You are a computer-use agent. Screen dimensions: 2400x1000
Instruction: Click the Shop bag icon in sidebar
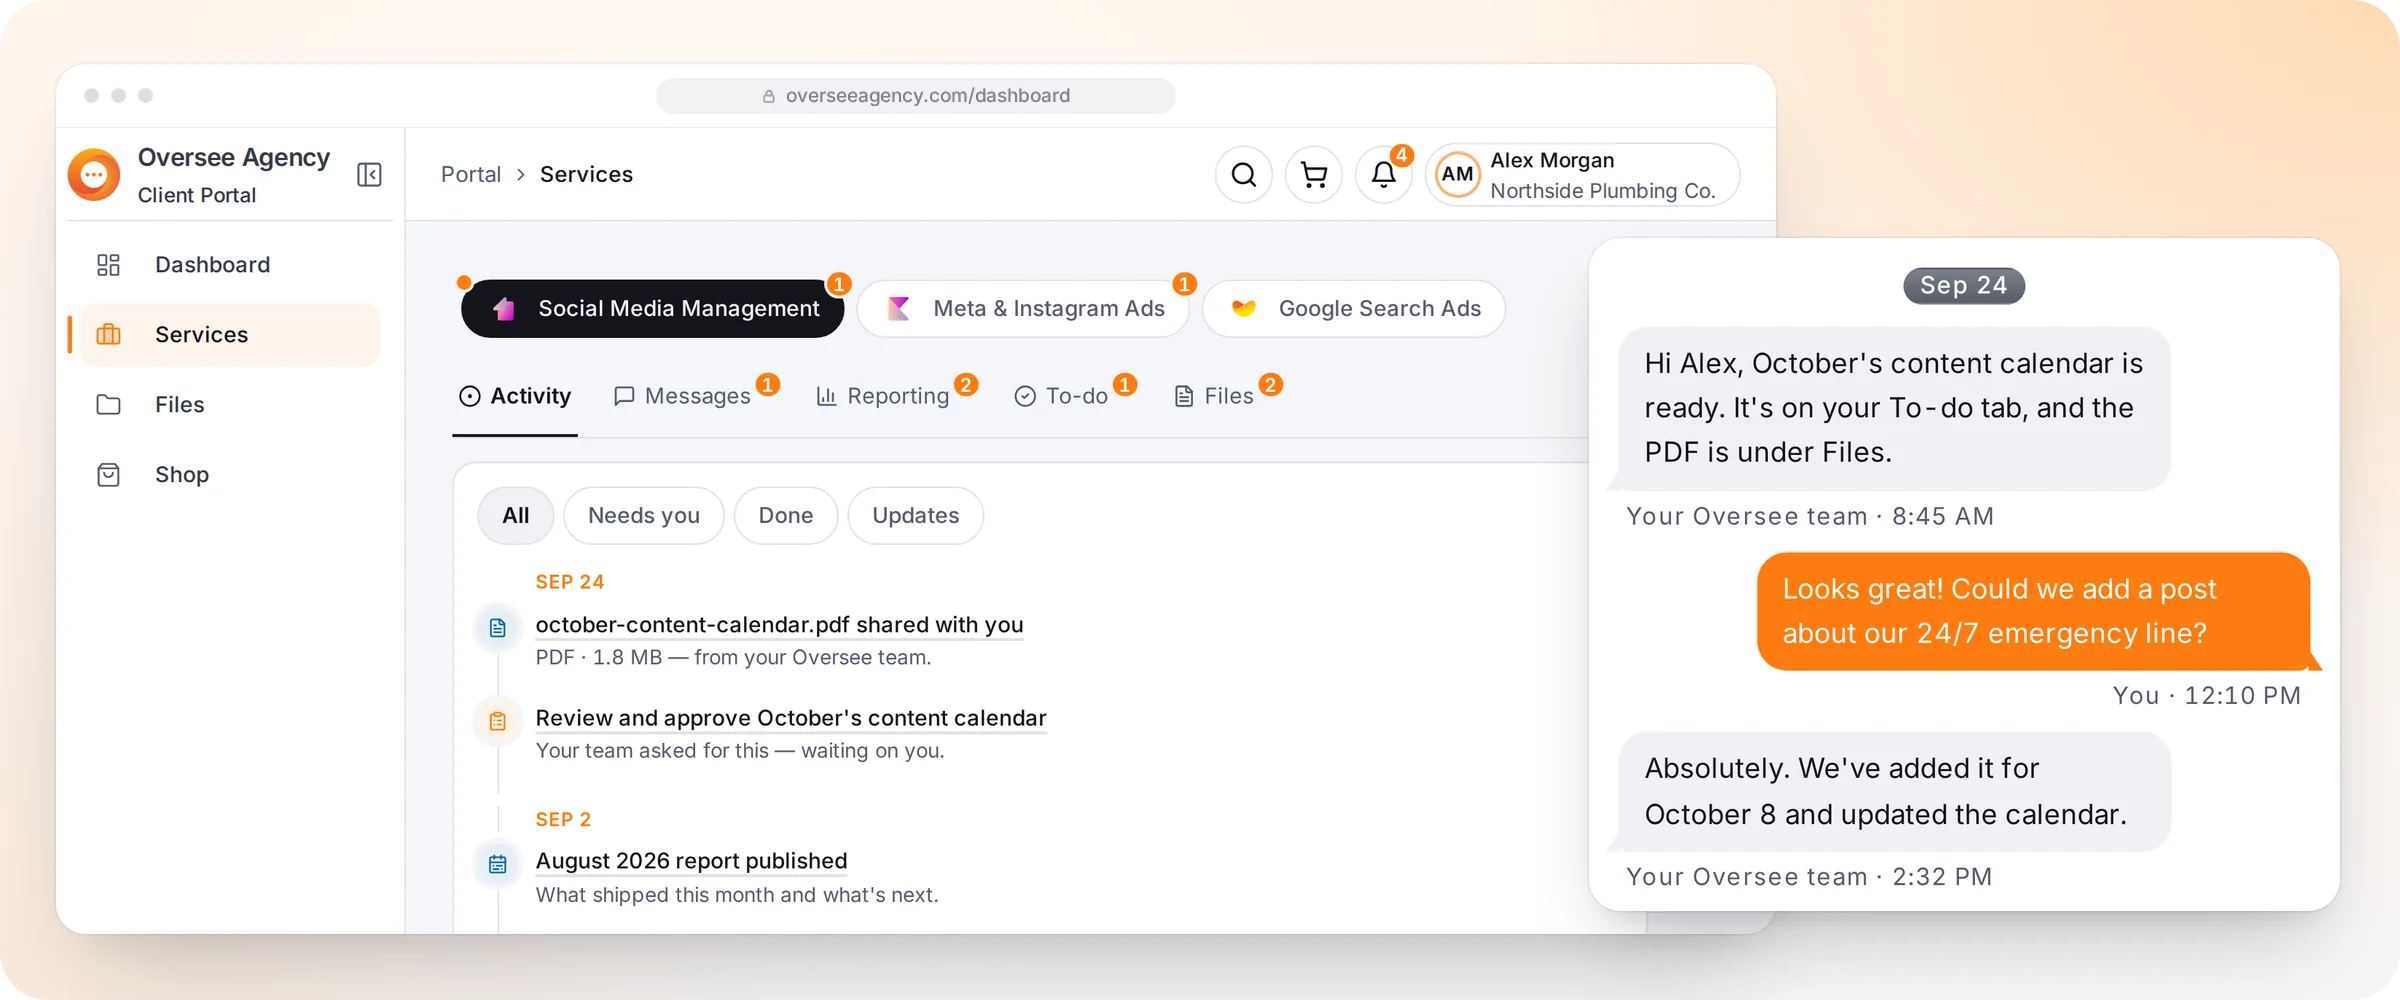[x=108, y=475]
